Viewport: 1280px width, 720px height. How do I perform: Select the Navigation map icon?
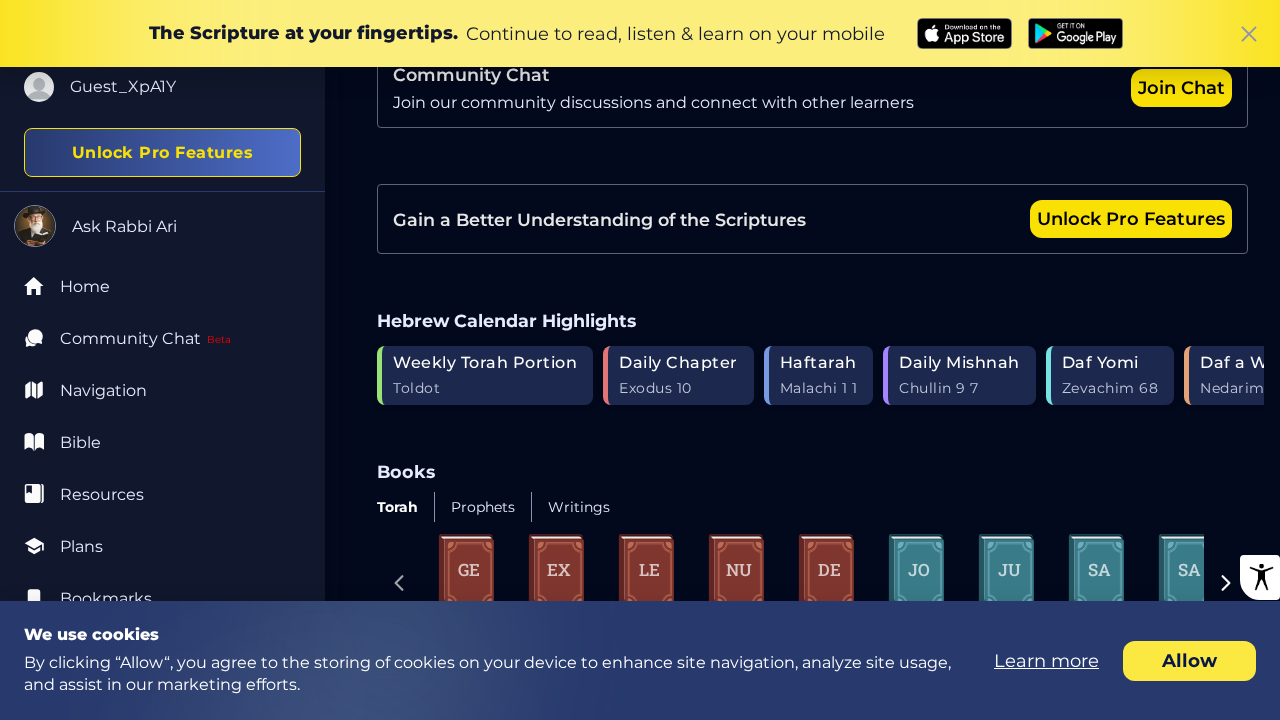point(34,391)
